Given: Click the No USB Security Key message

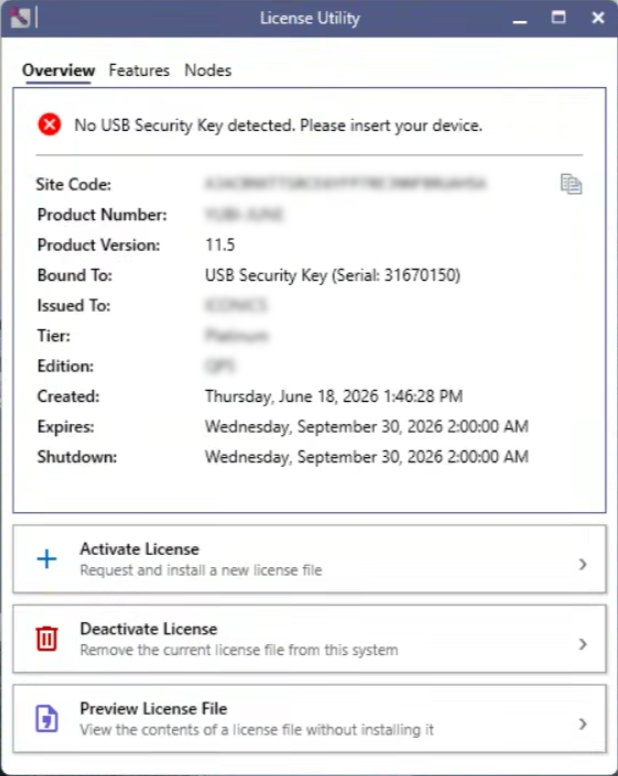Looking at the screenshot, I should pyautogui.click(x=278, y=125).
